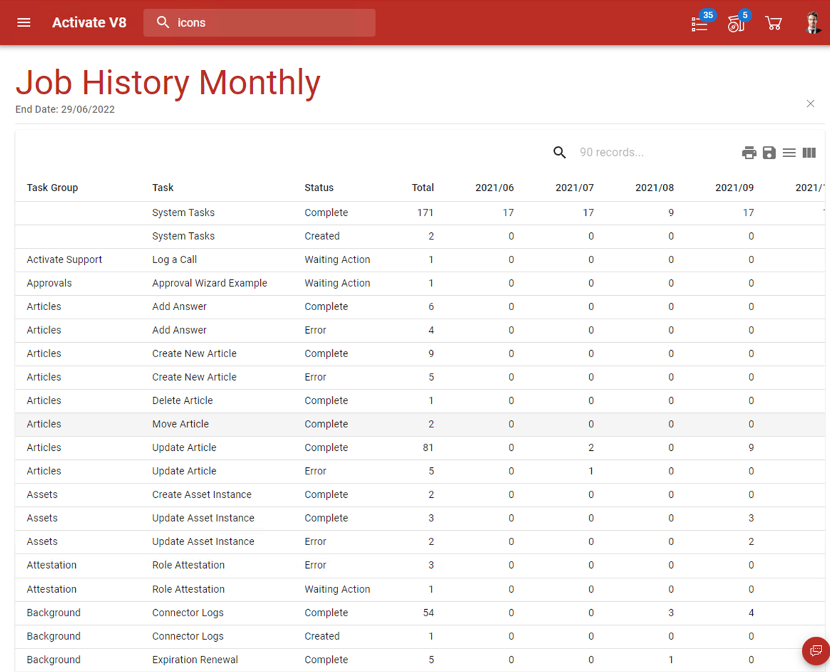Click the 'Delete Article' task cell
This screenshot has width=830, height=672.
click(183, 401)
